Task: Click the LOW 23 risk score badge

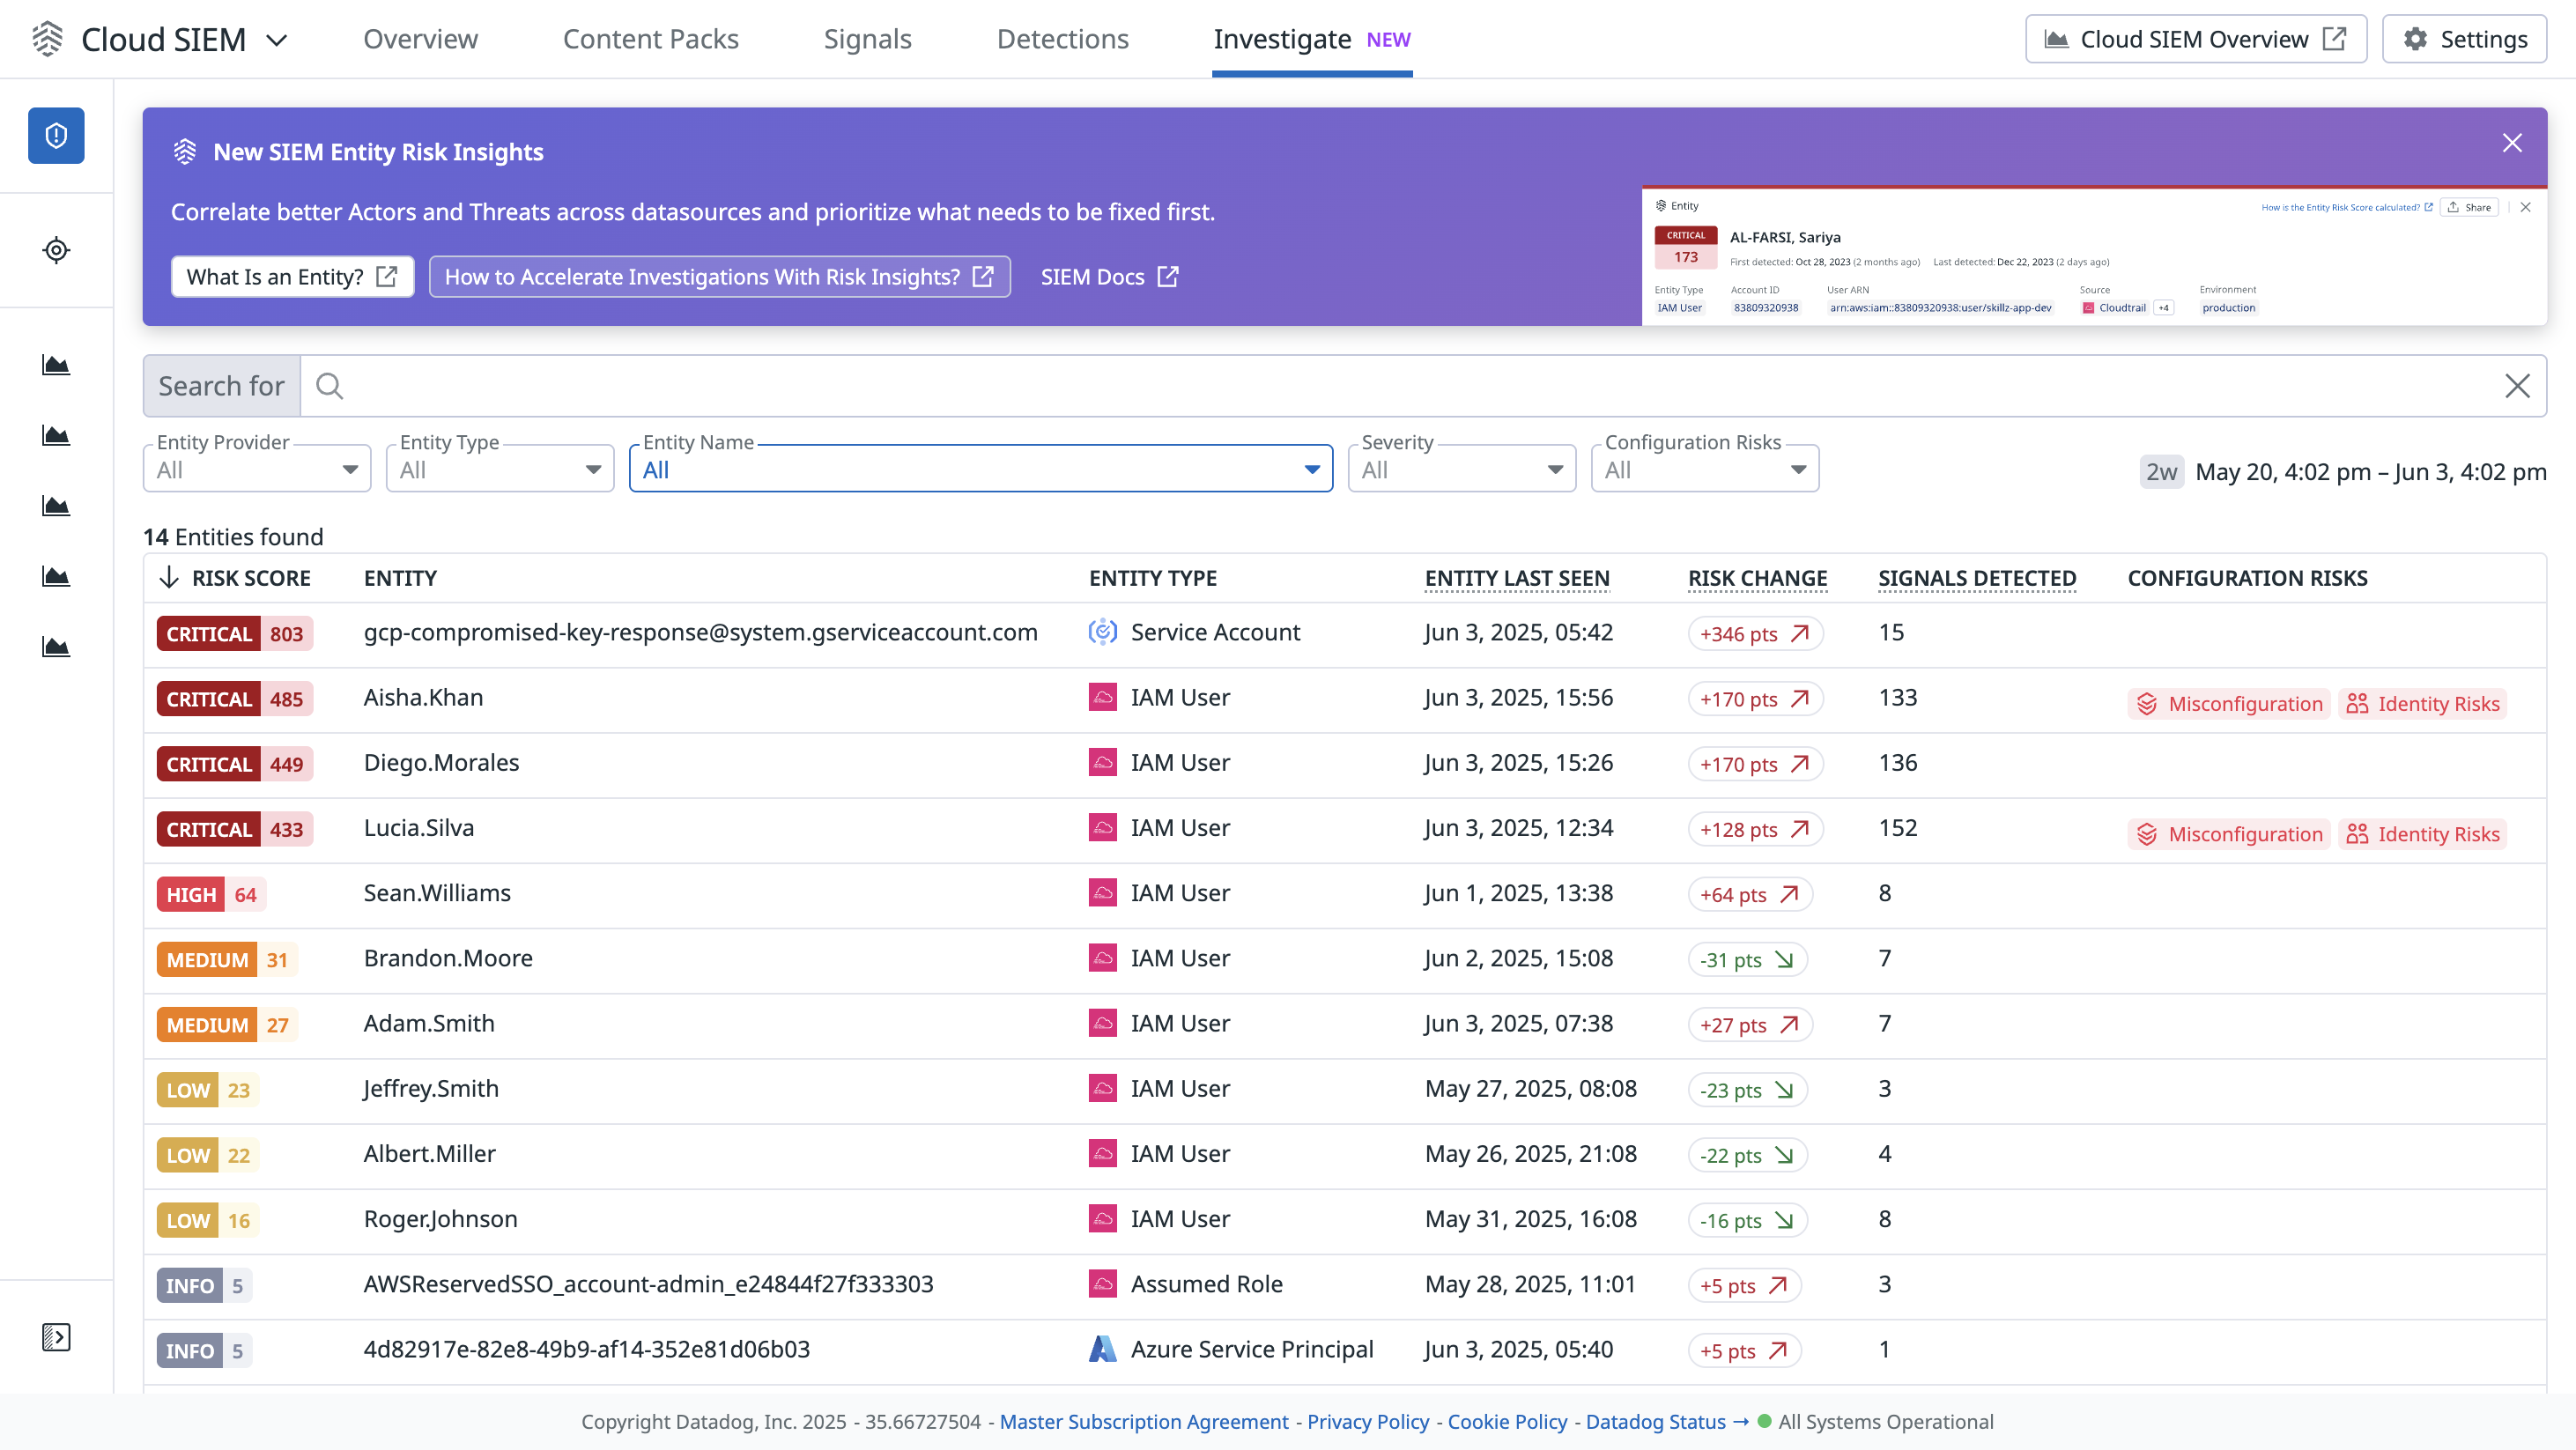Action: click(208, 1090)
